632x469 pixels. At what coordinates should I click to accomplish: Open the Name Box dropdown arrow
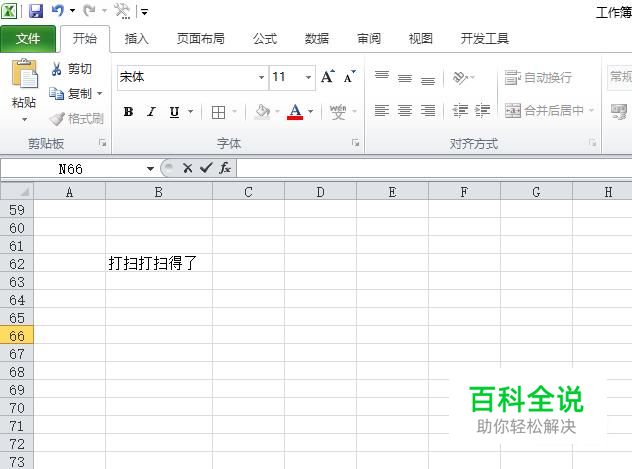click(x=150, y=168)
